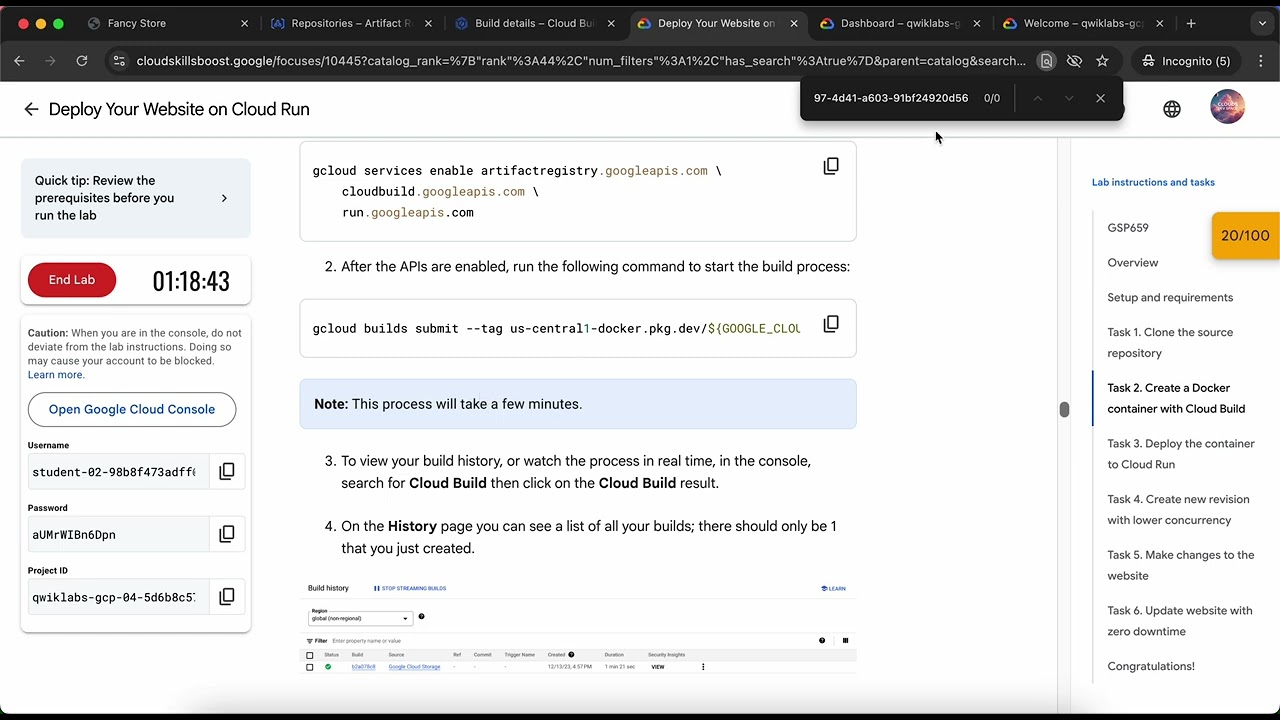The height and width of the screenshot is (720, 1280).
Task: Click the gcloud builds submit code text
Action: pyautogui.click(x=556, y=328)
